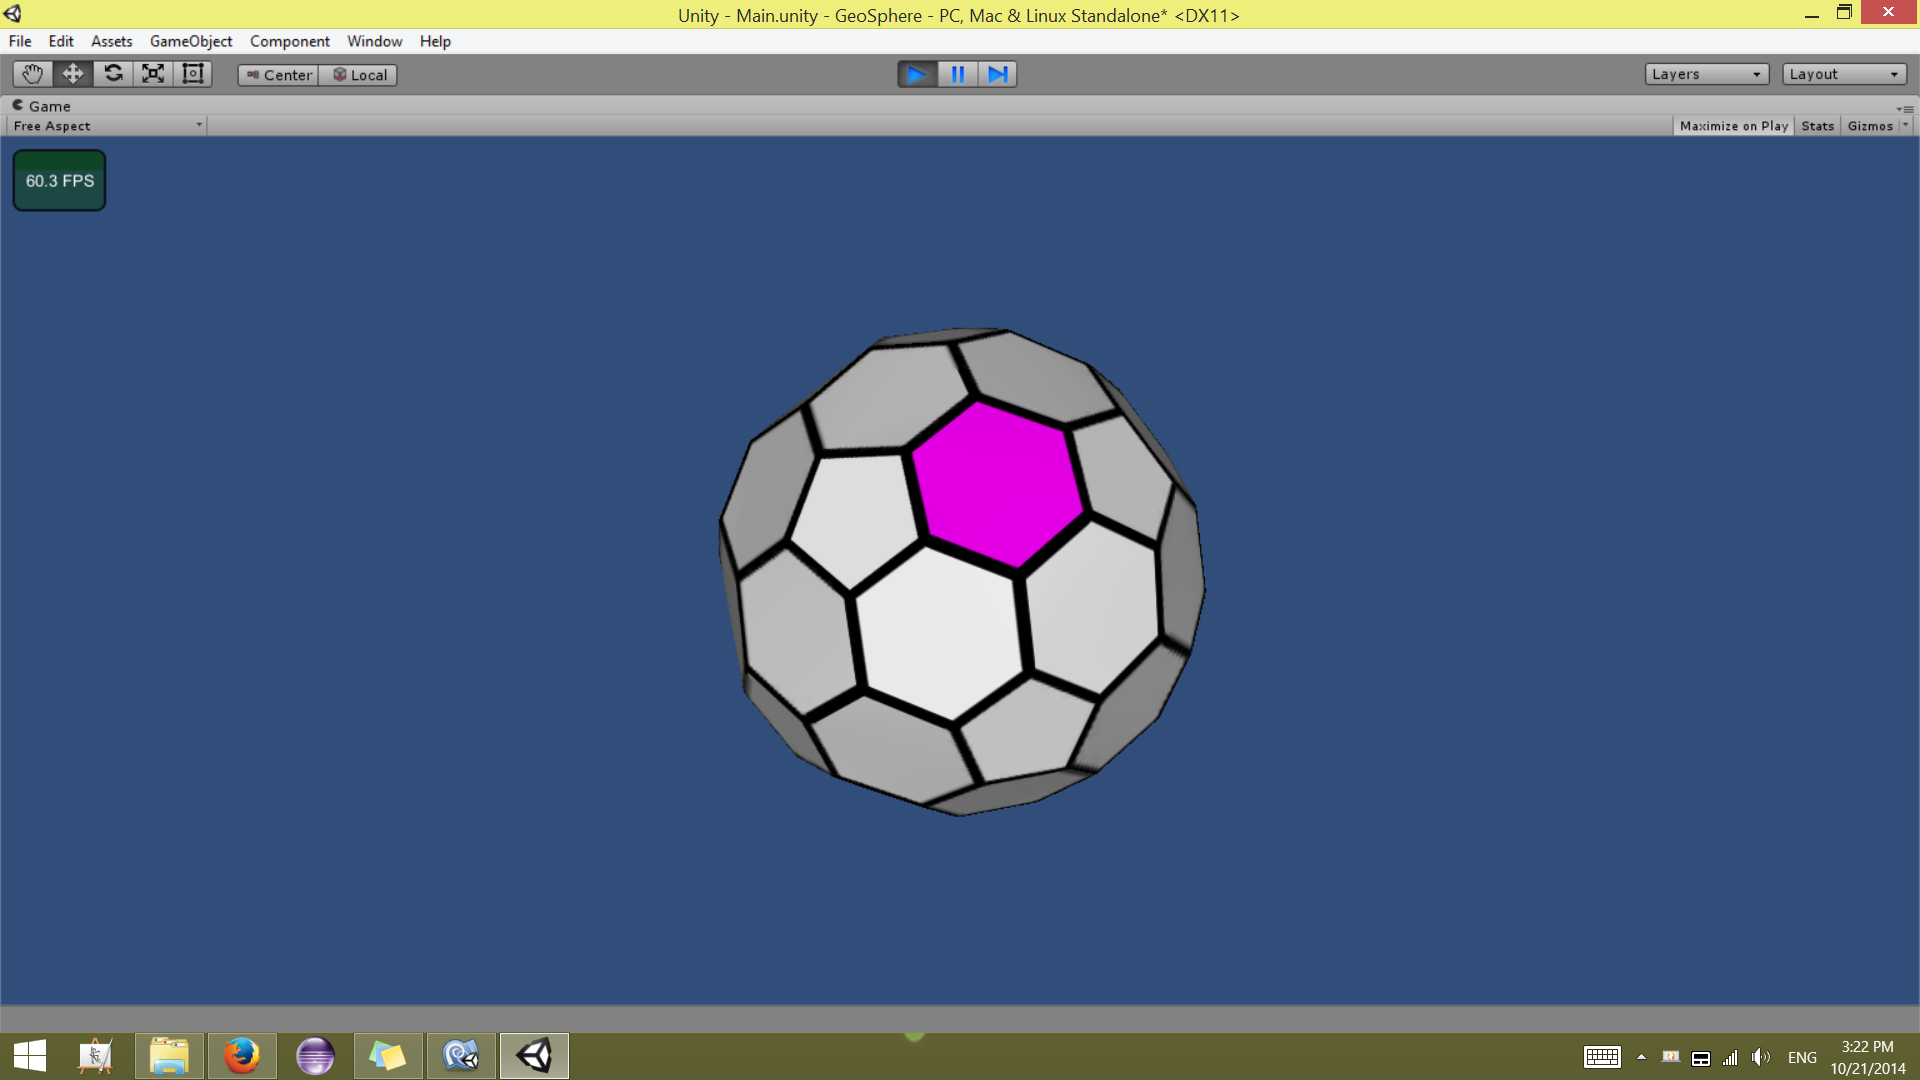
Task: Open the GameObject menu
Action: (x=191, y=41)
